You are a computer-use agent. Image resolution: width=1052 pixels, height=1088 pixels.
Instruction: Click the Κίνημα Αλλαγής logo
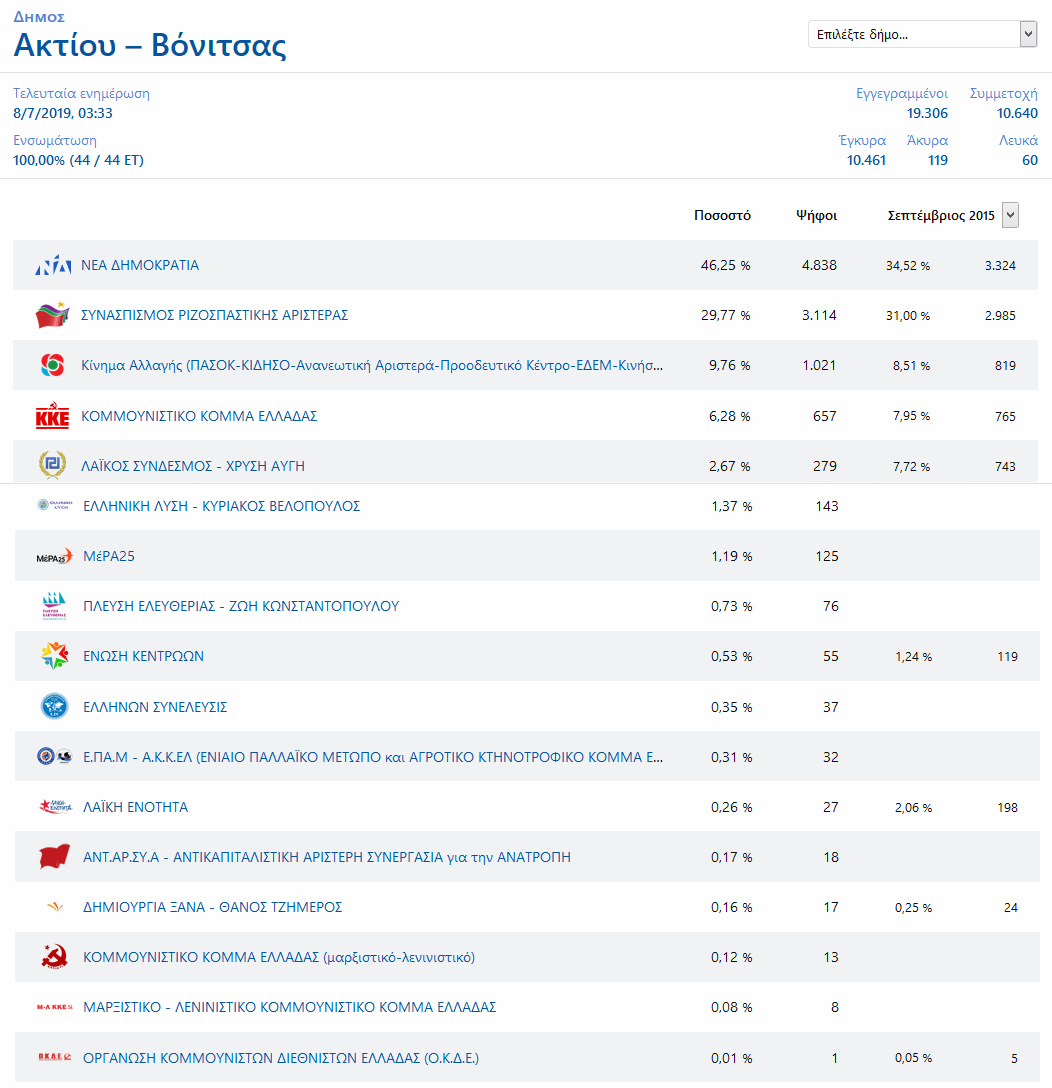[x=53, y=365]
